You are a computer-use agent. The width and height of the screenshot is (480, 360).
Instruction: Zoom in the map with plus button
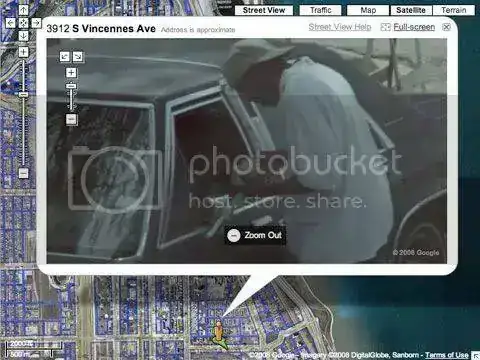coord(23,52)
